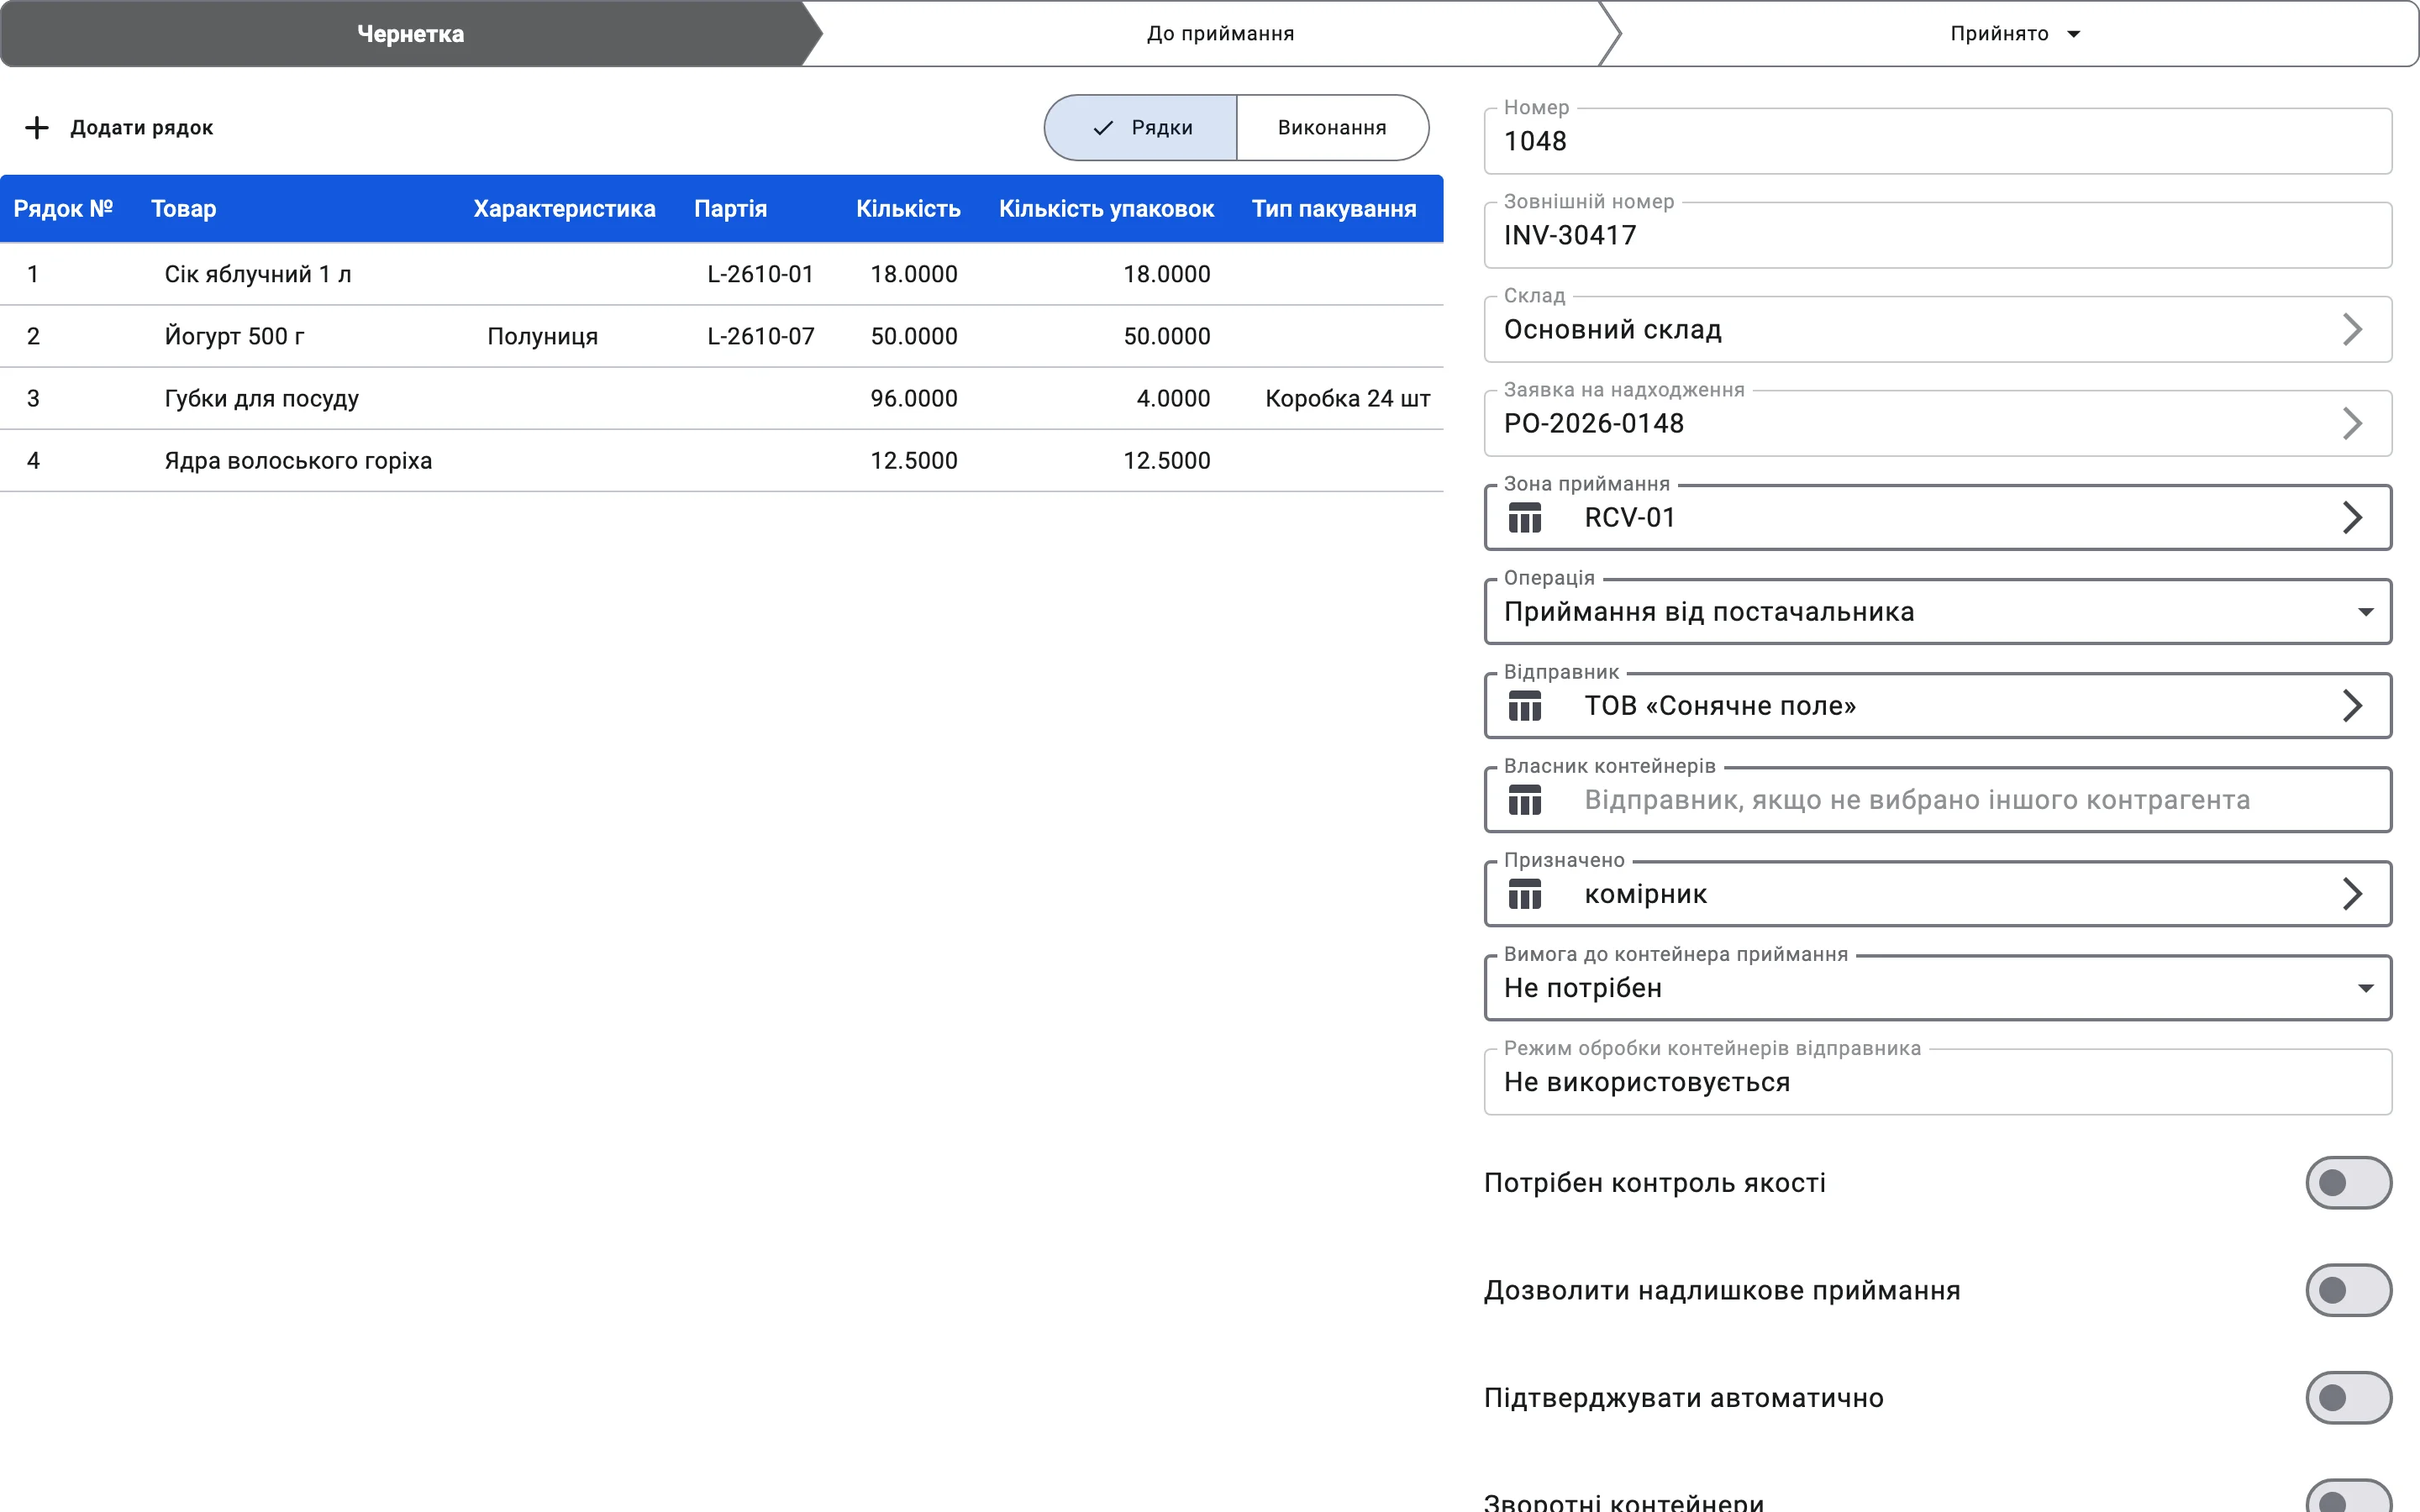Screen dimensions: 2420x1512
Task: Toggle Підтверджувати автоматично switch
Action: [x=2348, y=1398]
